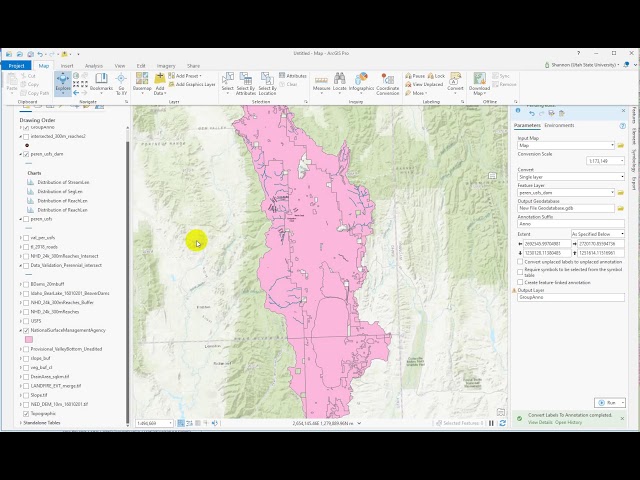Switch to the Environments tab
Image resolution: width=640 pixels, height=480 pixels.
click(559, 125)
